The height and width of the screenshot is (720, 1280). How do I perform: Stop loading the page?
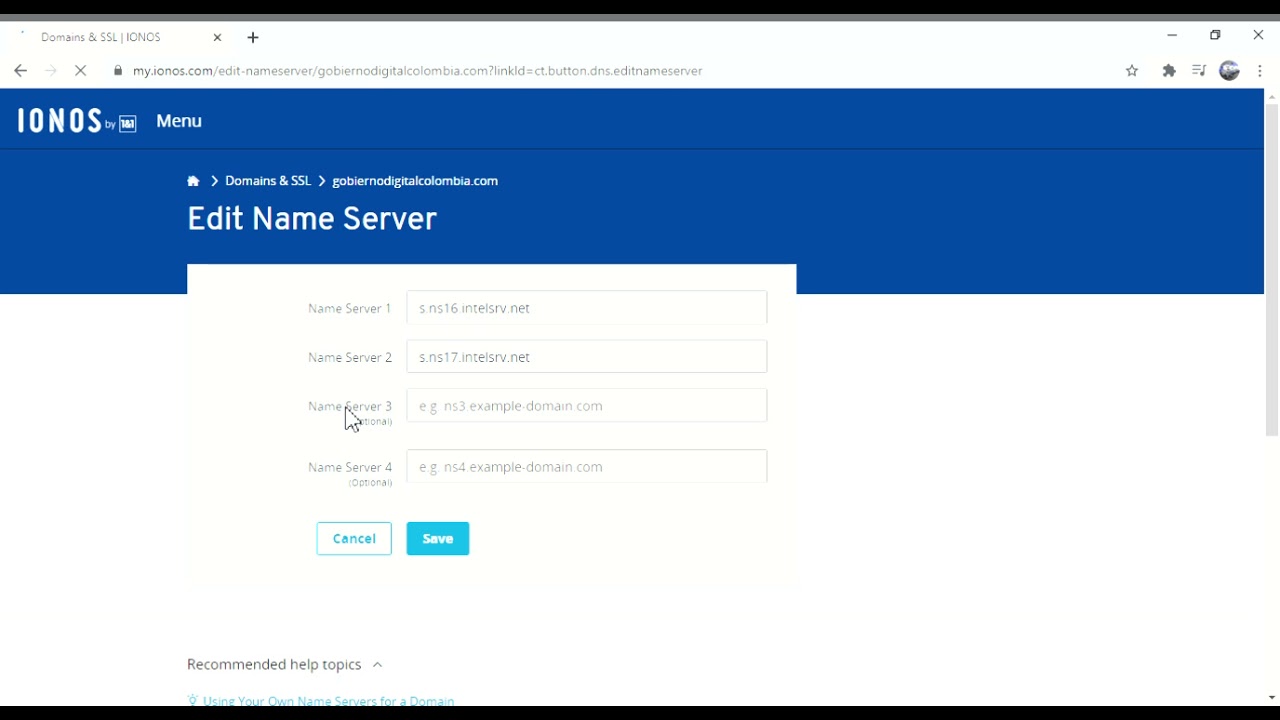(81, 71)
